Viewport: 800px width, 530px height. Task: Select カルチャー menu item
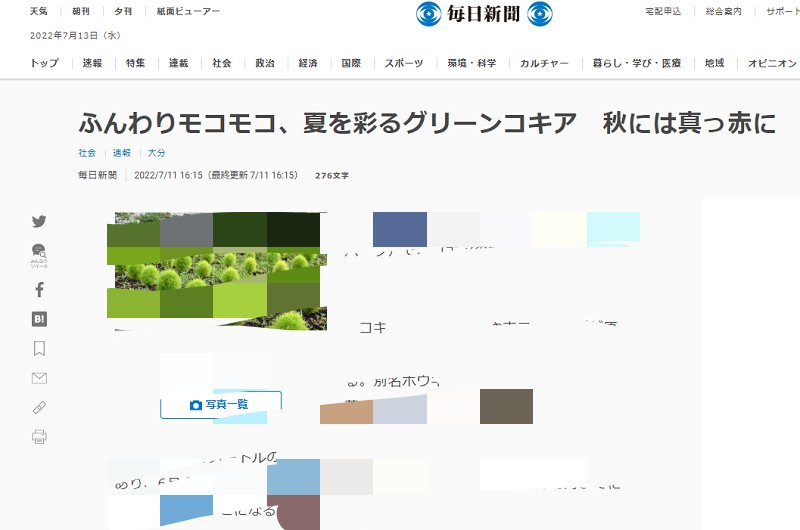pos(544,63)
